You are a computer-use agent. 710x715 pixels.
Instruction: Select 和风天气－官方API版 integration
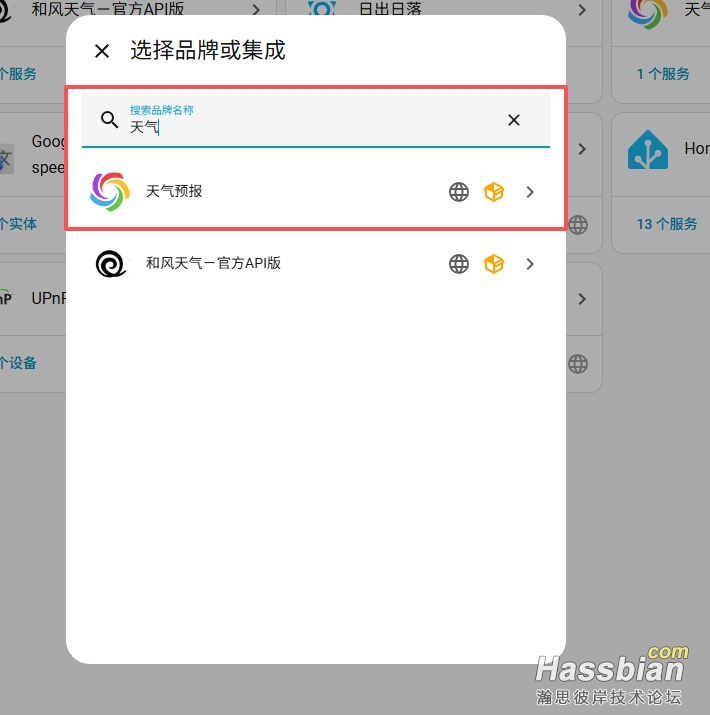point(316,264)
